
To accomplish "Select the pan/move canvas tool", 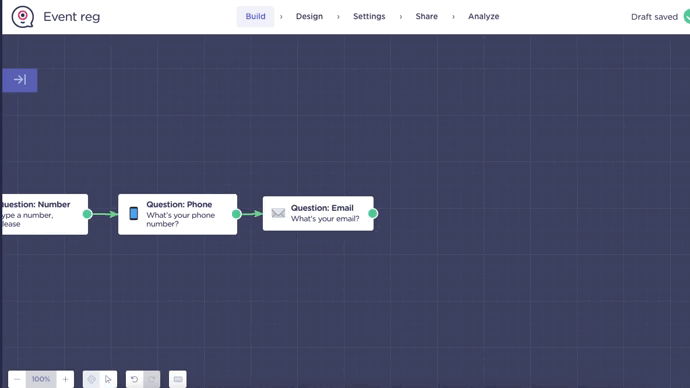I will point(92,379).
